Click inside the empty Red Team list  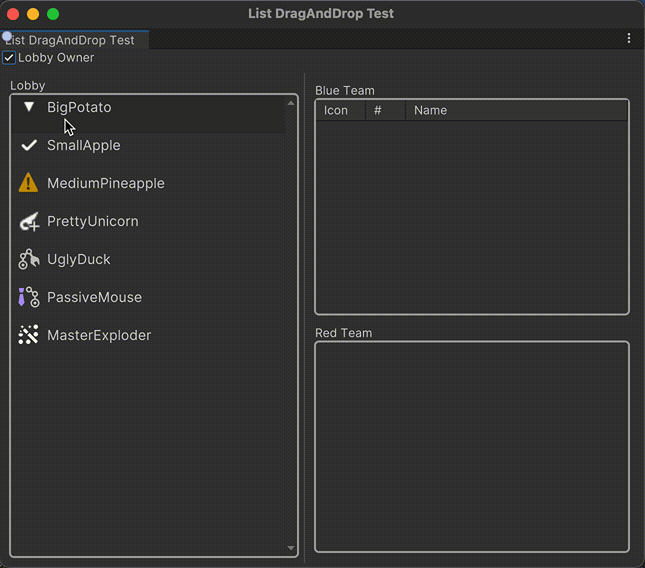coord(472,446)
